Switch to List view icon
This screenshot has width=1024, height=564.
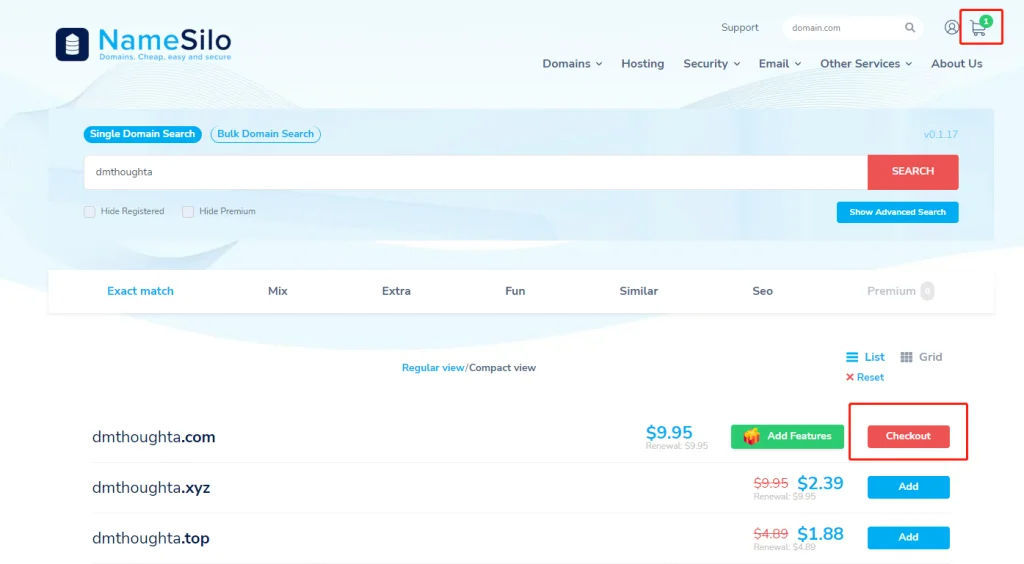852,357
